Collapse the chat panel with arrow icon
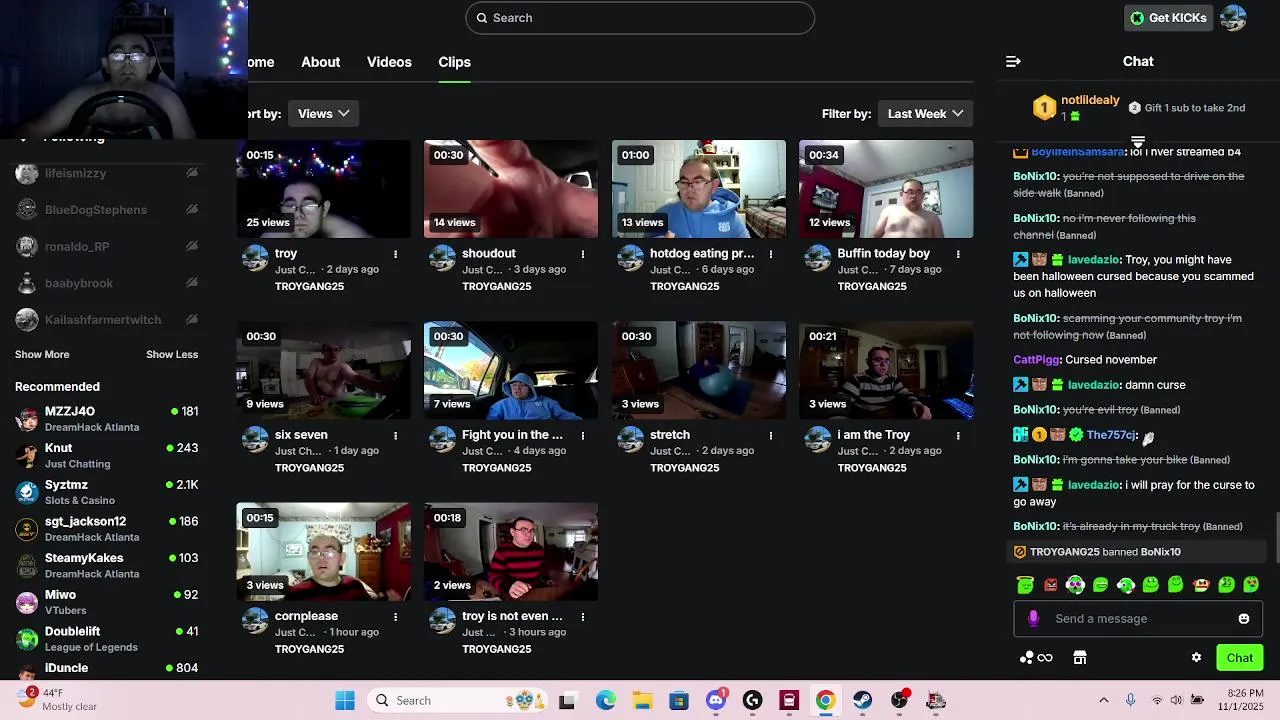The width and height of the screenshot is (1280, 720). [x=1013, y=62]
